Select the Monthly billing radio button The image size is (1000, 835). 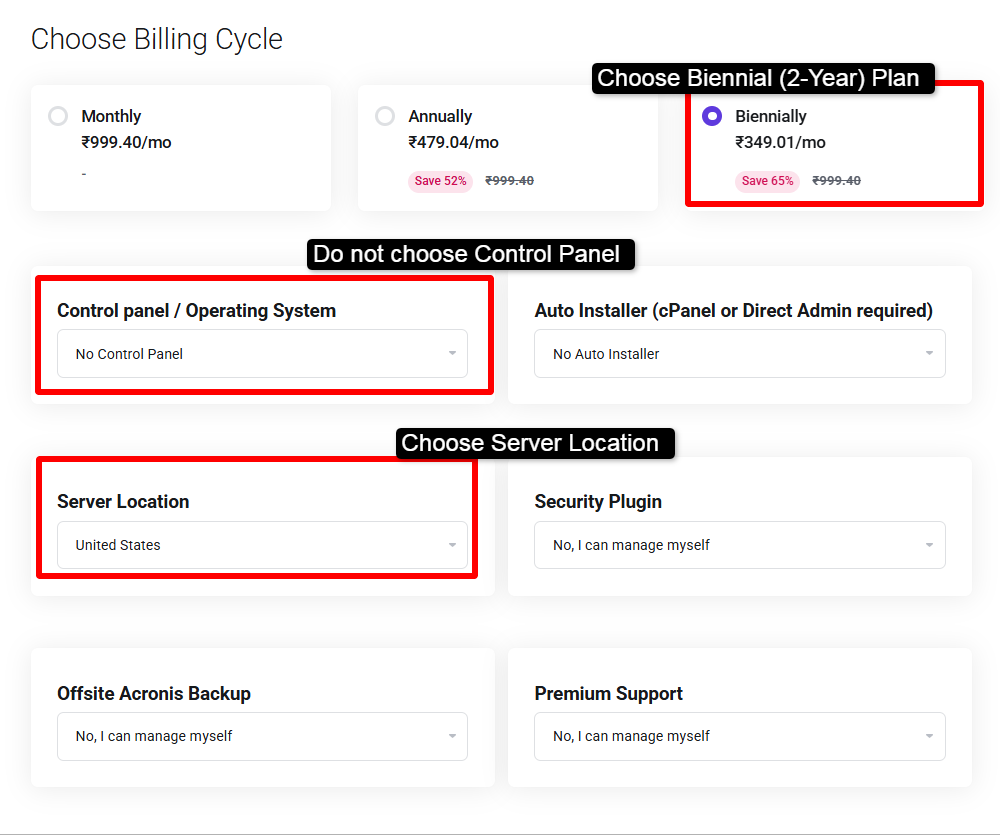pos(58,116)
